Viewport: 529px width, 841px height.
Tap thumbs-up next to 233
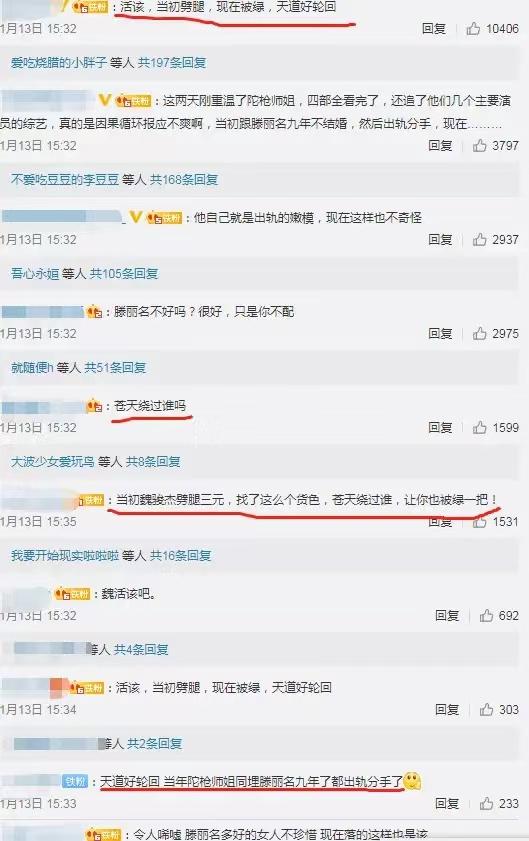[x=487, y=803]
